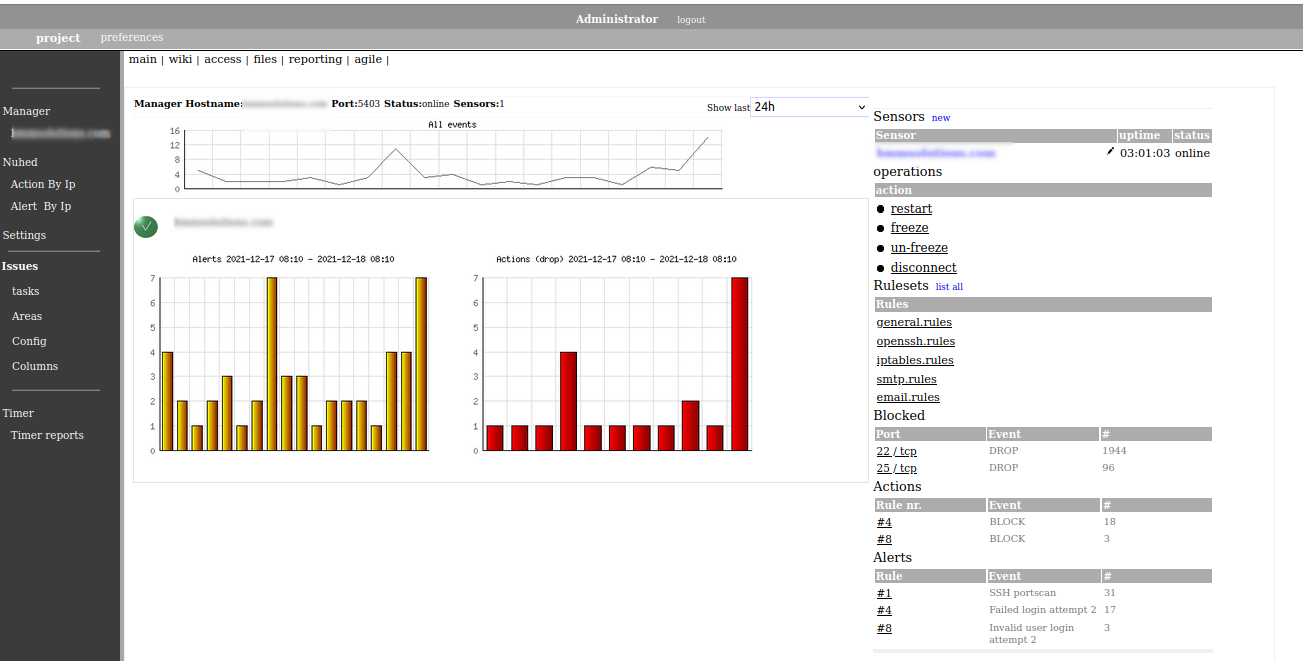This screenshot has height=661, width=1303.
Task: Open Timer reports in sidebar
Action: [x=47, y=435]
